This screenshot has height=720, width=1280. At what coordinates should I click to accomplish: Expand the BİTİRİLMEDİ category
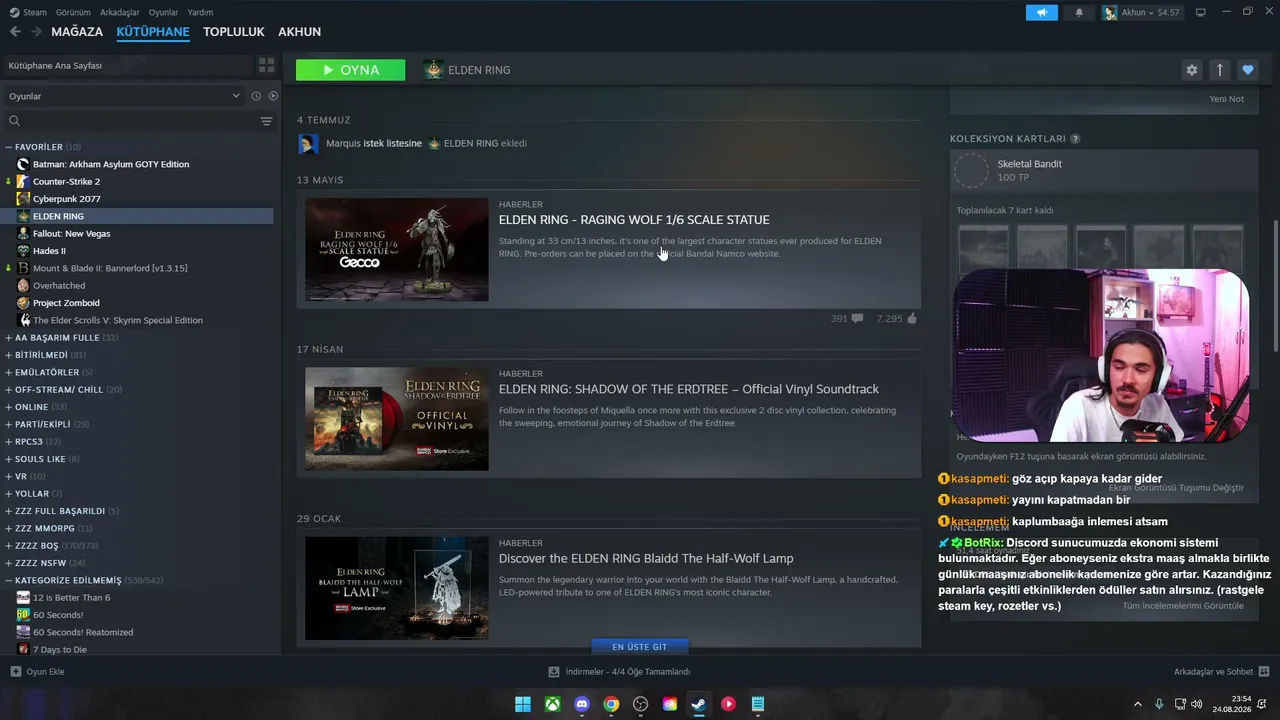coord(9,355)
